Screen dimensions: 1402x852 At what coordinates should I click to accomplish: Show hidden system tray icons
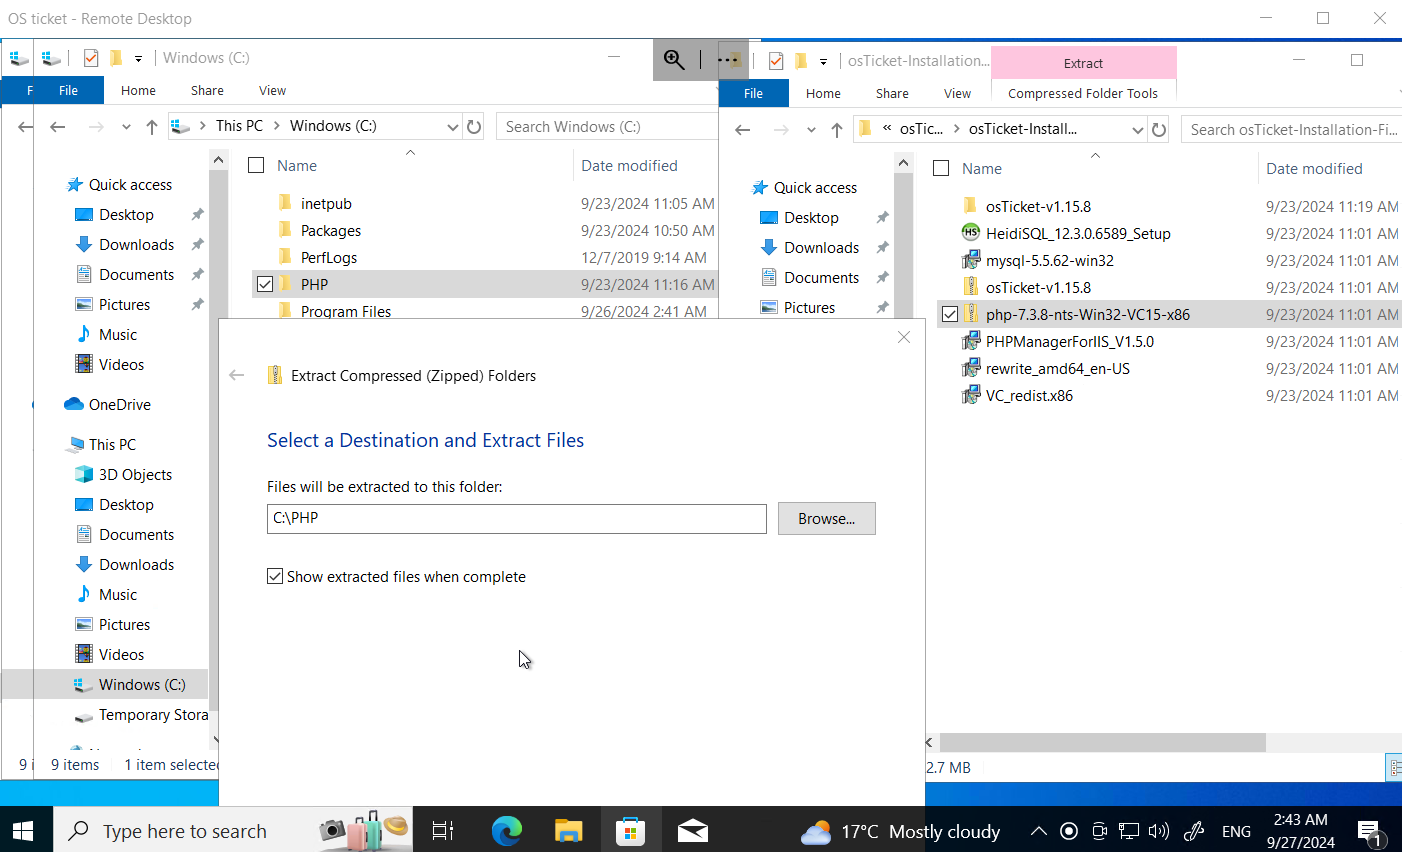(x=1039, y=831)
